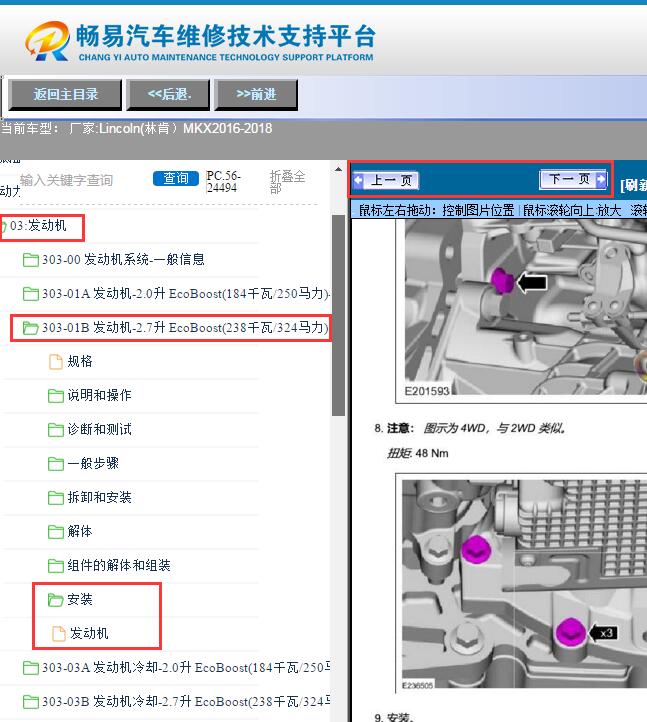
Task: Expand folder icon of 303-03B 发动机冷却-2.7升
Action: pos(31,702)
